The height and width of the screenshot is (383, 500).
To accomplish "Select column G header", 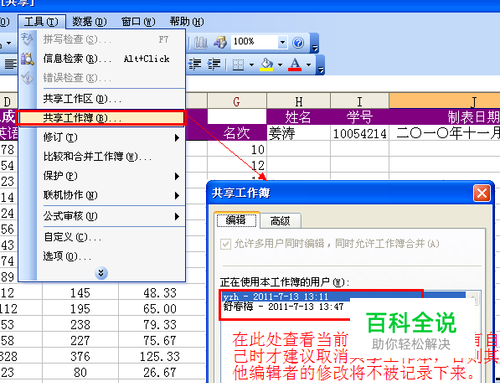I will pyautogui.click(x=237, y=101).
